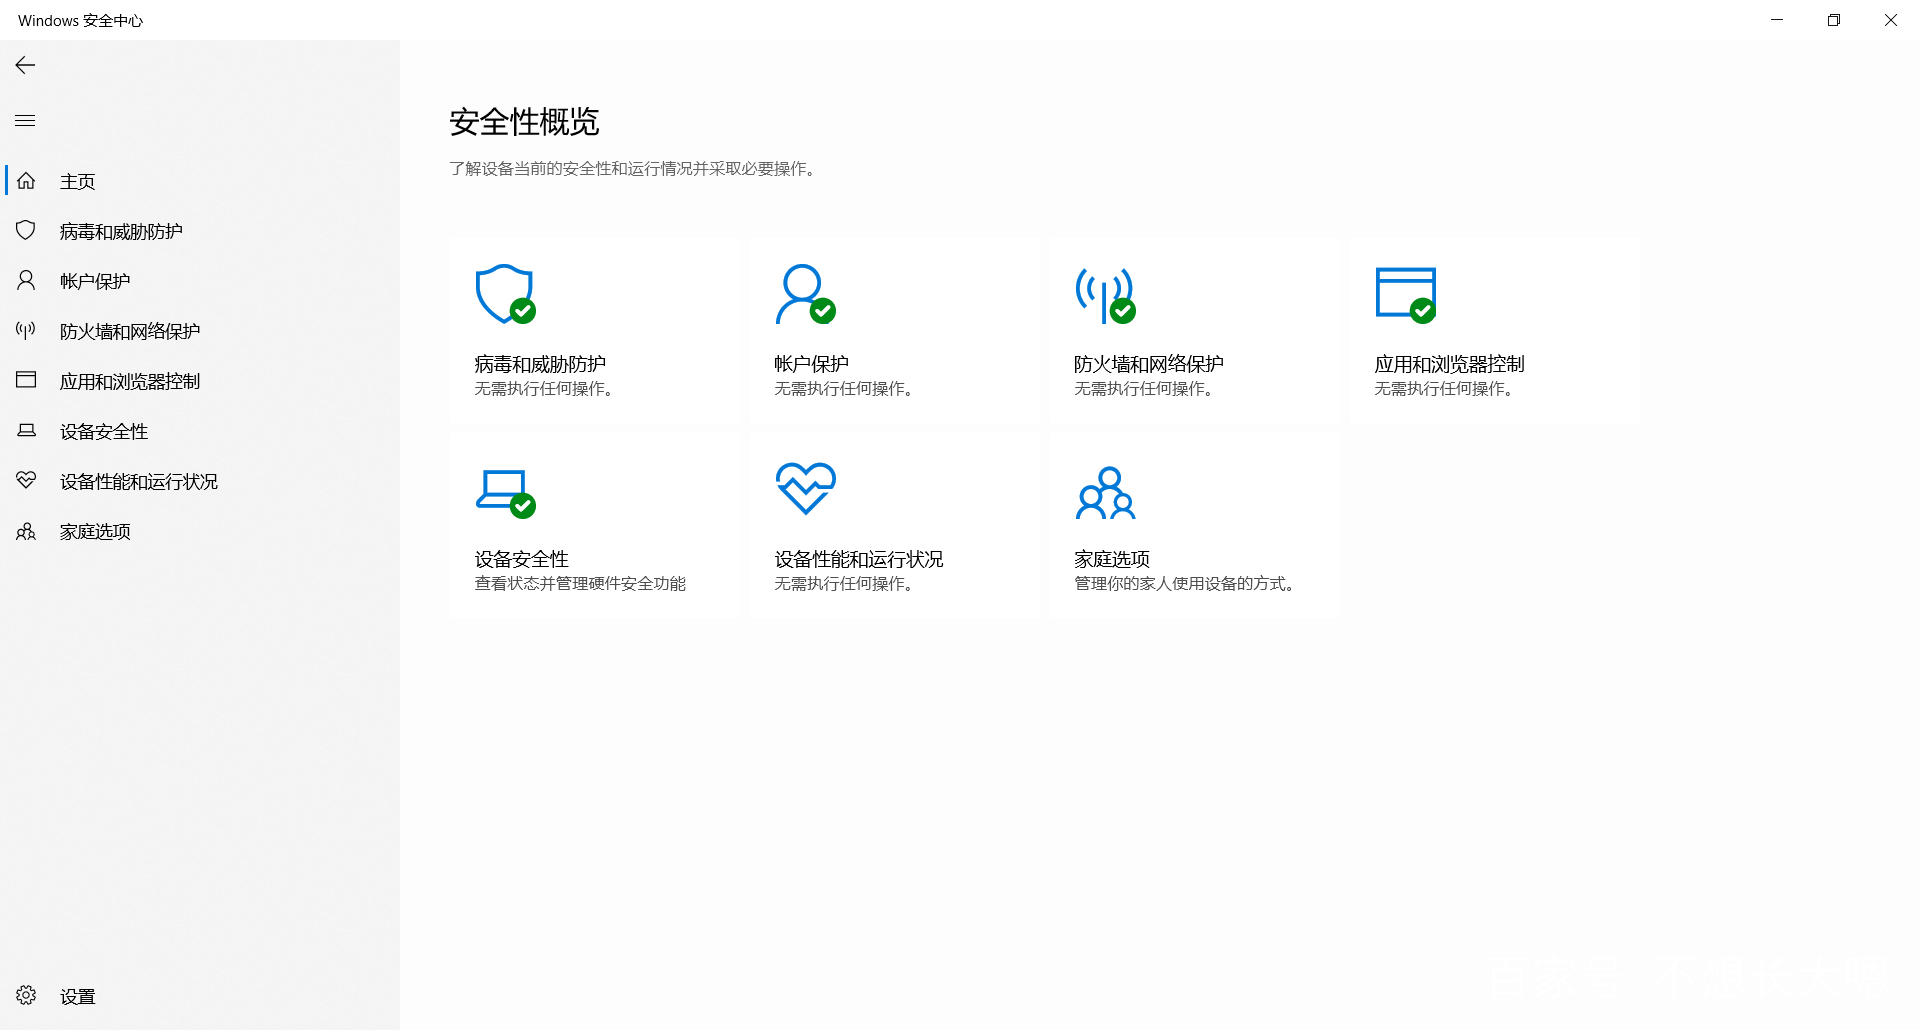Select 设备安全性 from the sidebar menu
The width and height of the screenshot is (1920, 1030).
(103, 430)
